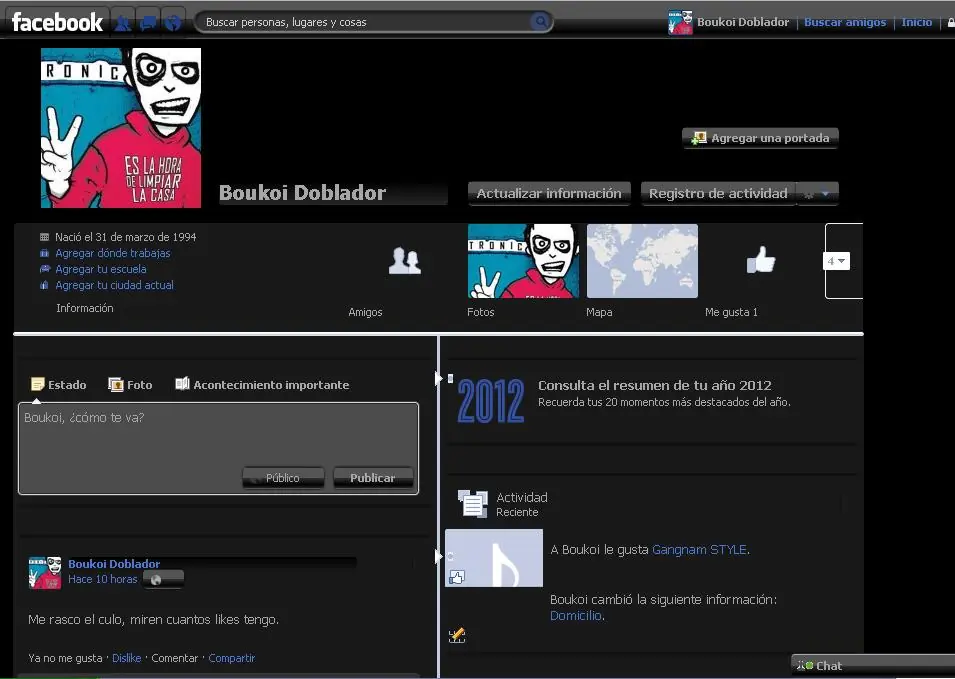Open Consulta el resumen de tu año 2012
955x679 pixels.
pos(655,385)
